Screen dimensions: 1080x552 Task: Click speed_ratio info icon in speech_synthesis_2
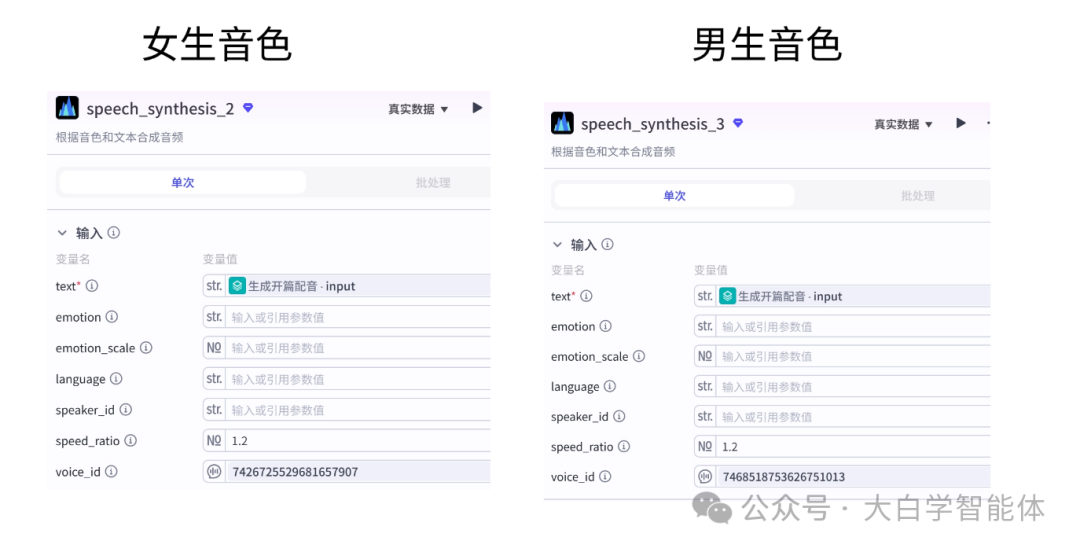pos(130,440)
